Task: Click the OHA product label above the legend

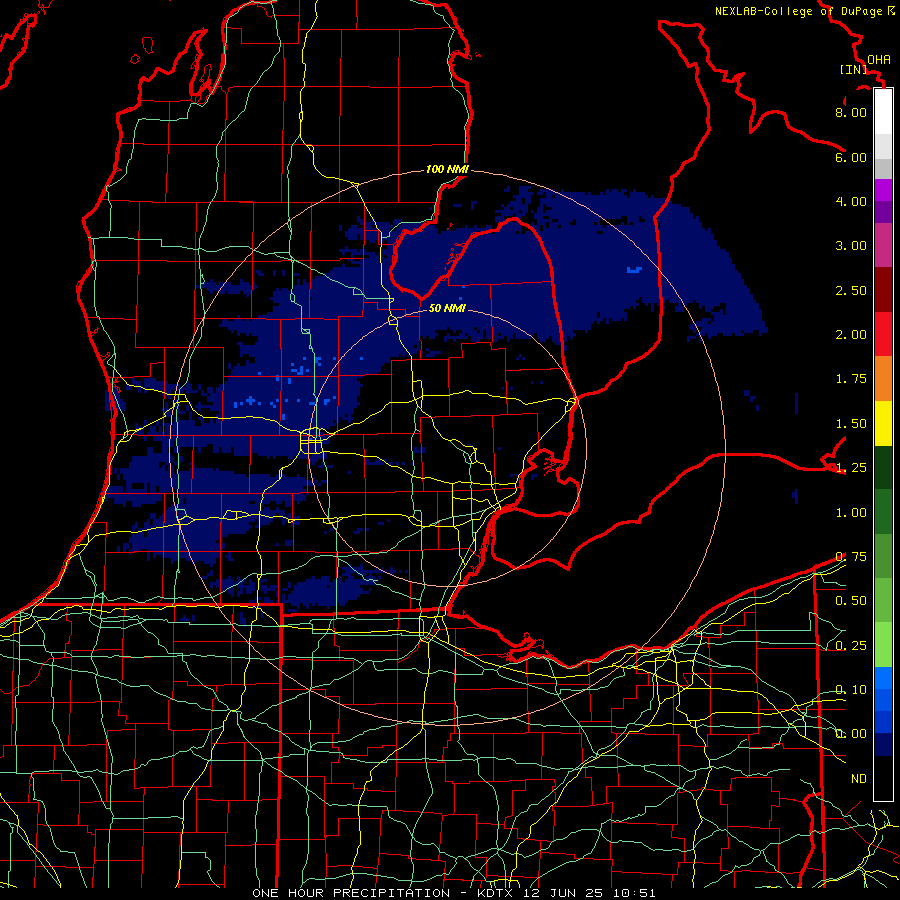Action: point(879,59)
